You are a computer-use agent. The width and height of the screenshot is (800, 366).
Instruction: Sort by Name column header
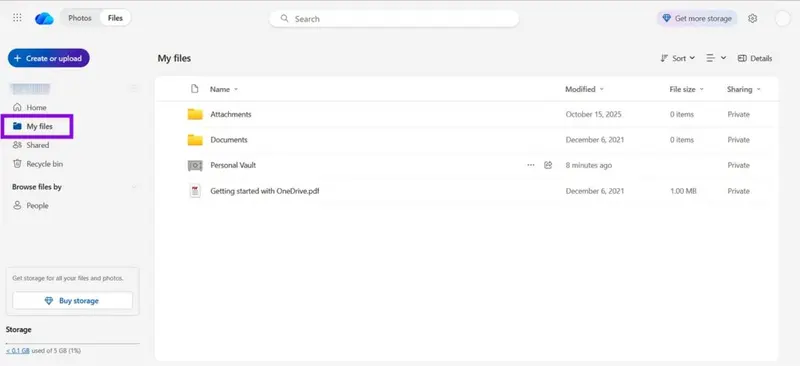(x=224, y=89)
